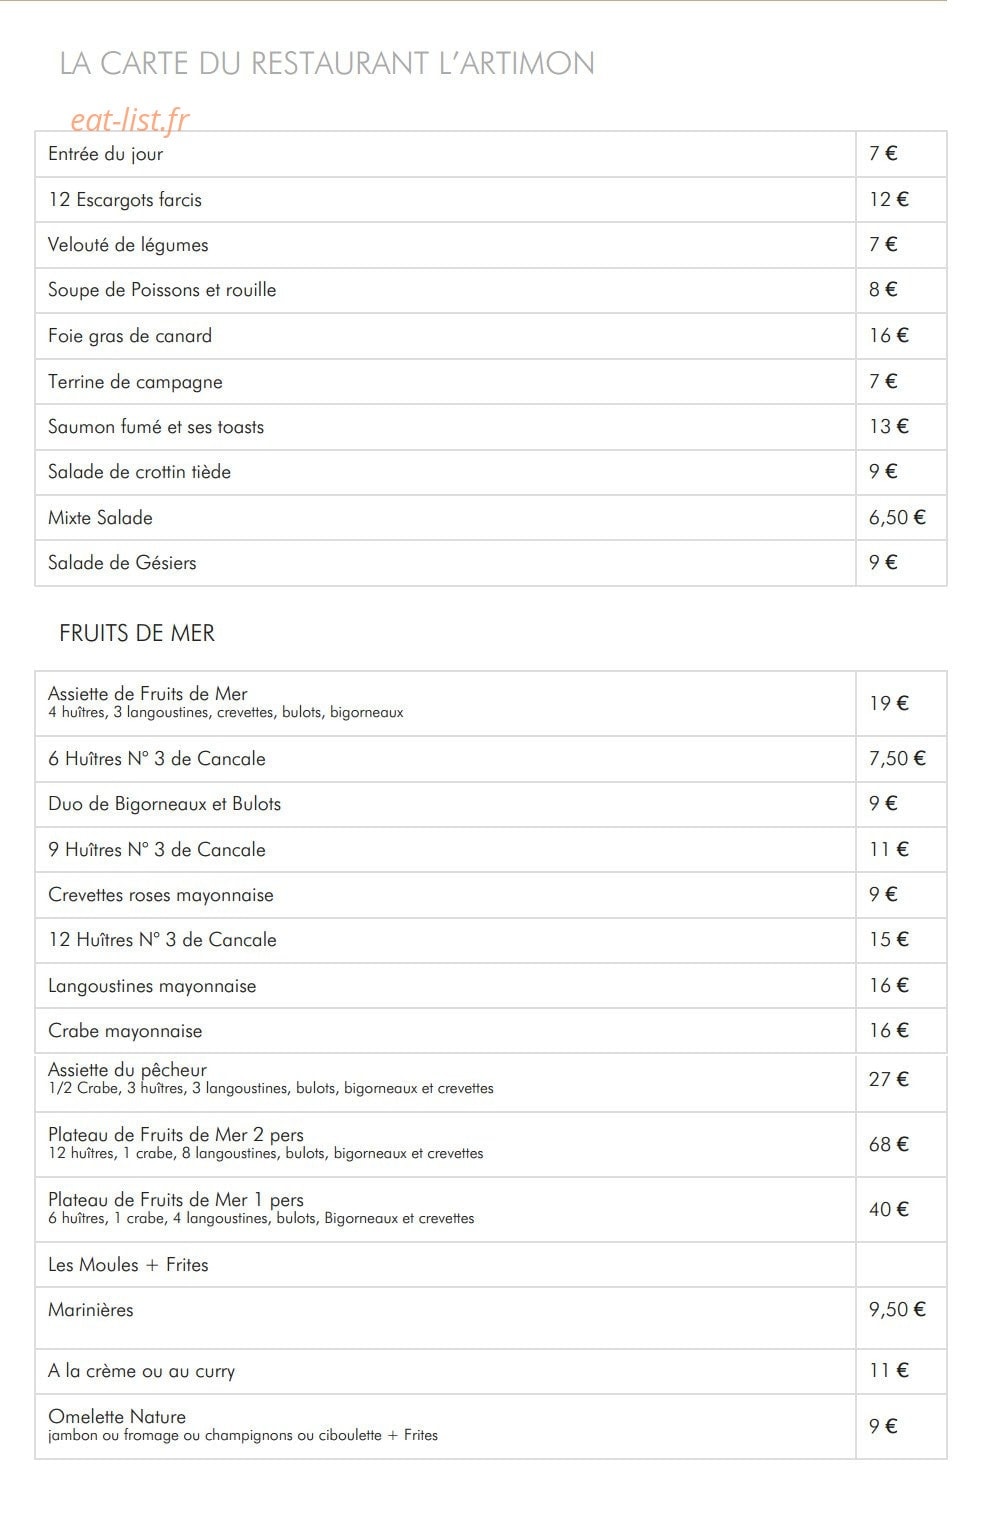The image size is (983, 1516).
Task: Click 6 Huîtres N° 3 de Cancale
Action: [x=157, y=759]
